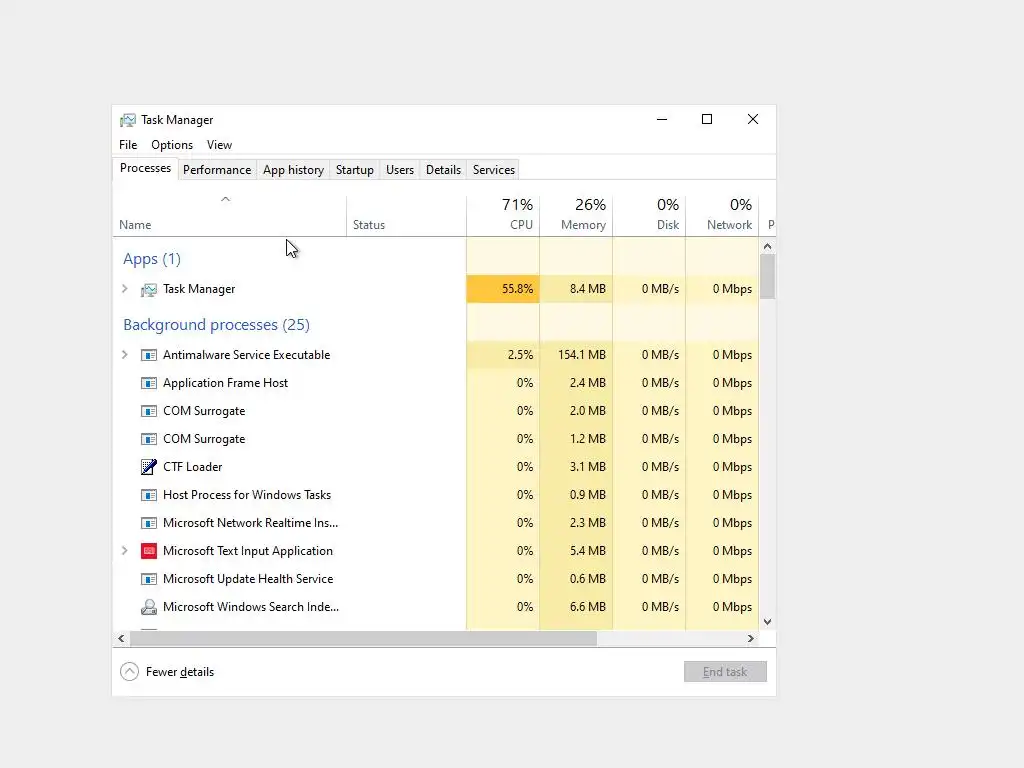Click the Microsoft Update Health Service icon
The width and height of the screenshot is (1024, 768).
149,579
